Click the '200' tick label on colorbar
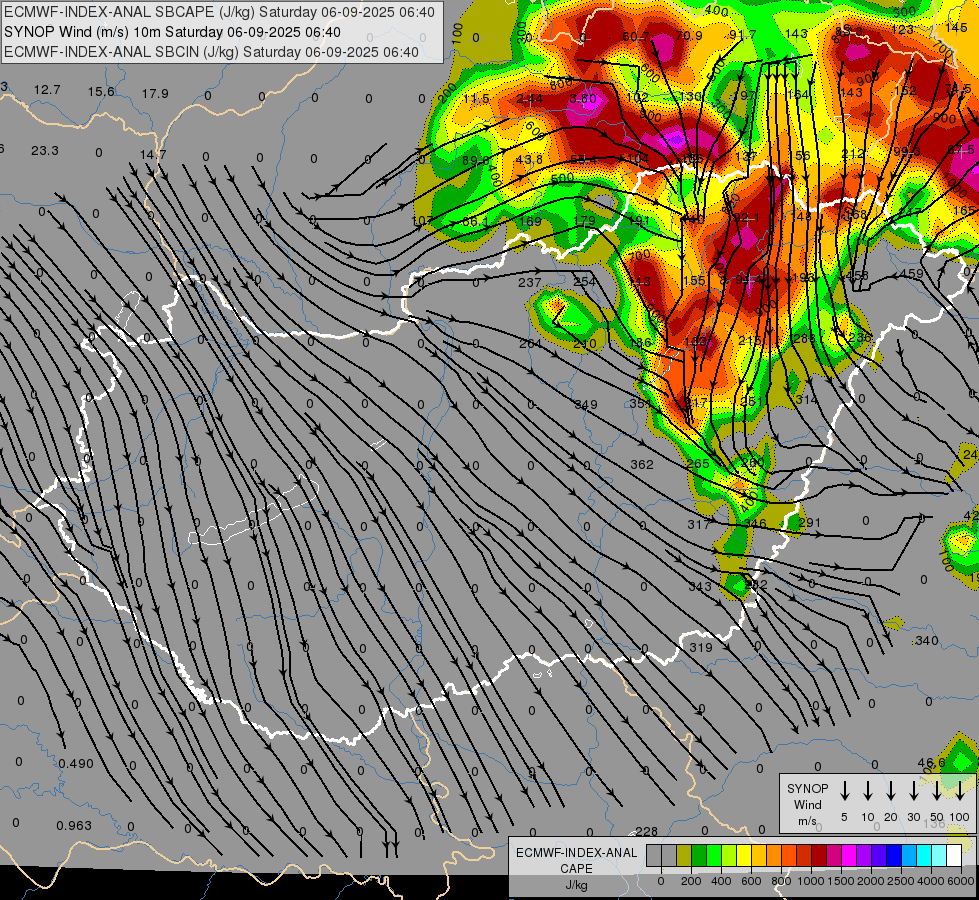 pyautogui.click(x=691, y=881)
